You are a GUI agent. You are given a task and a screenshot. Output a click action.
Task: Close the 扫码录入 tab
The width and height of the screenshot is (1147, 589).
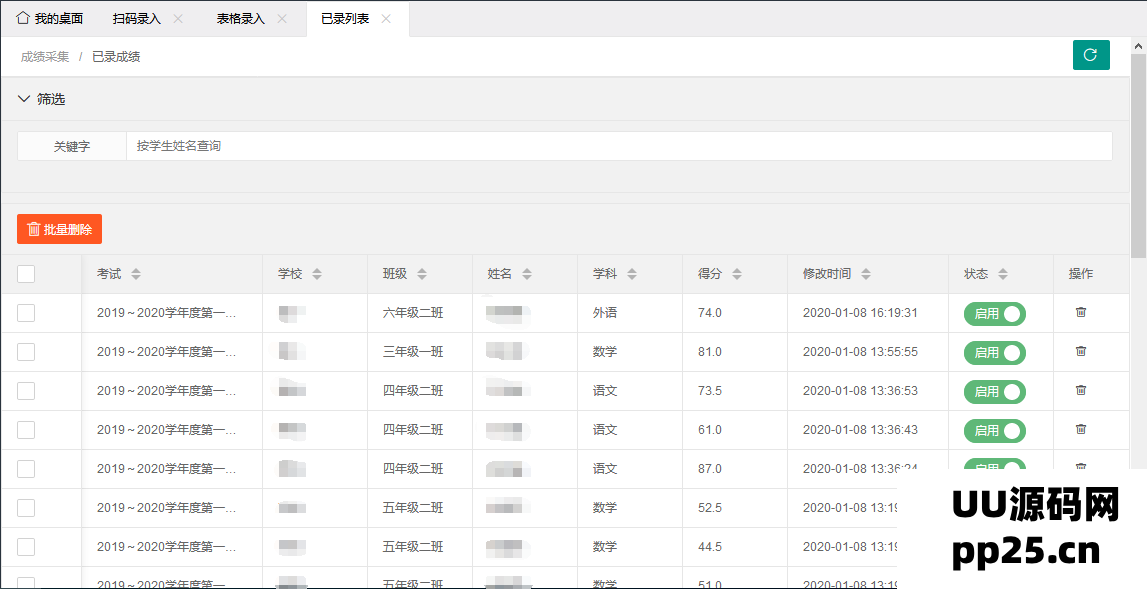click(x=178, y=19)
